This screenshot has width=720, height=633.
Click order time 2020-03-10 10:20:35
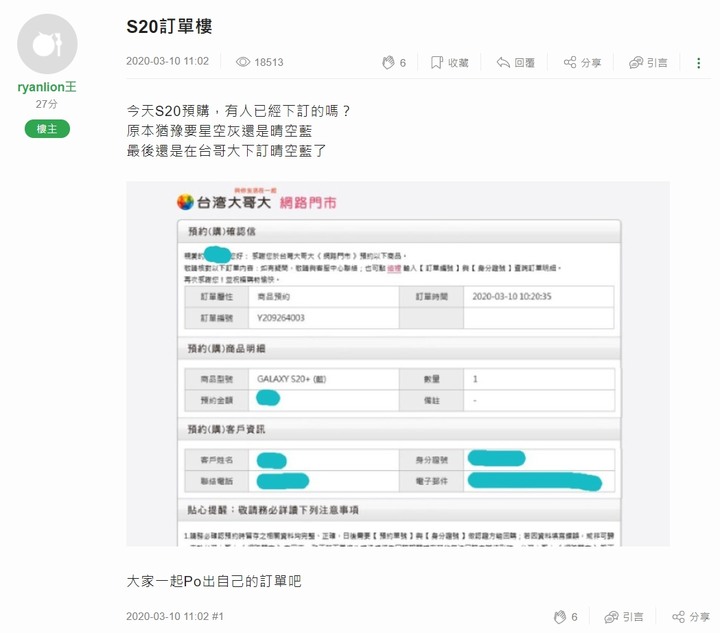[512, 297]
